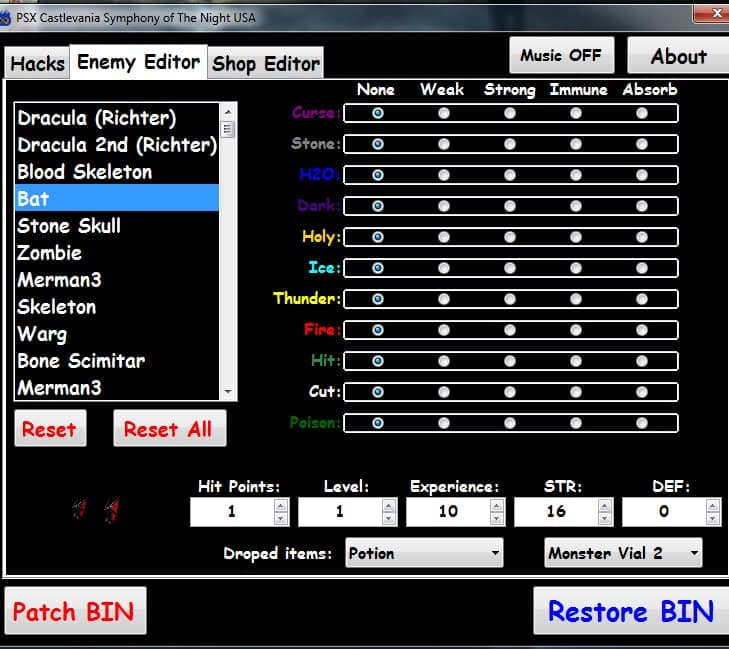
Task: Increase Experience with up arrow
Action: [497, 505]
